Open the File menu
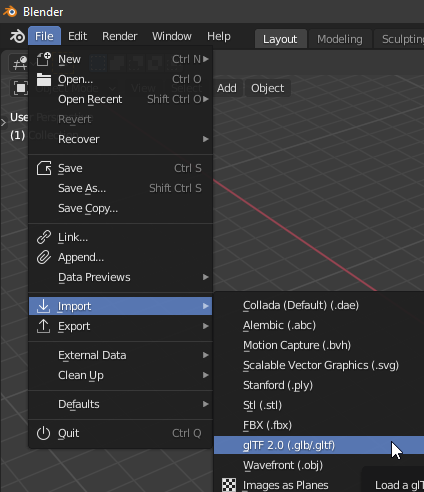The width and height of the screenshot is (424, 492). pos(44,36)
